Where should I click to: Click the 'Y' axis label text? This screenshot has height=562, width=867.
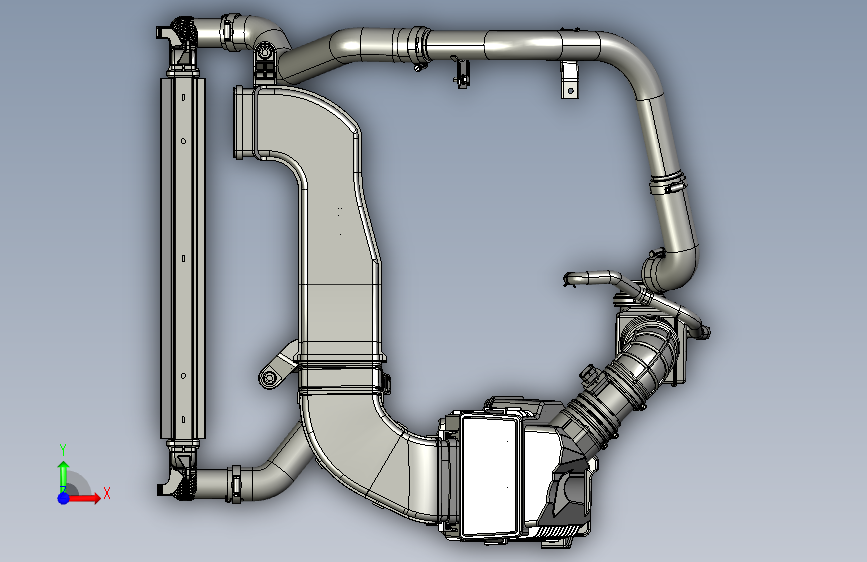(x=63, y=450)
